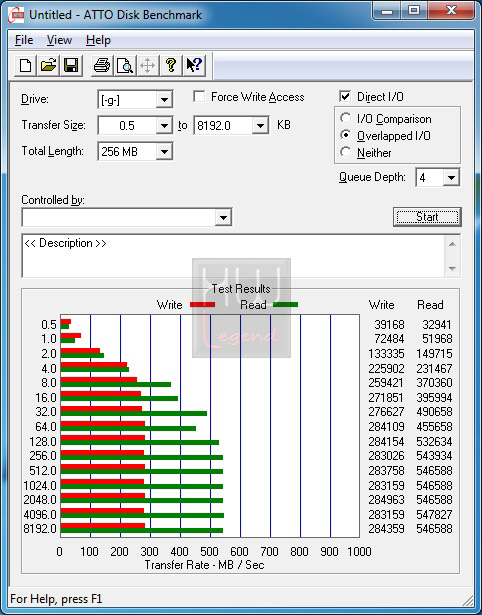Click the Queue Depth label
482x615 pixels.
coord(372,177)
